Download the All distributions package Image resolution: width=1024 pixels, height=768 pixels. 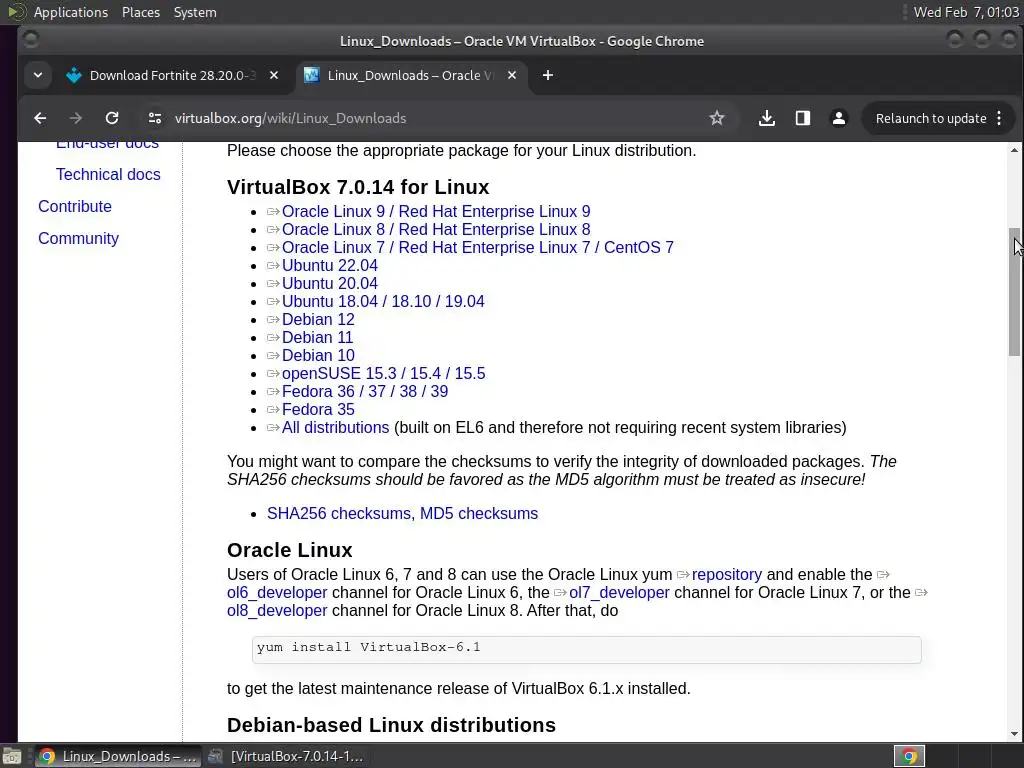[335, 428]
